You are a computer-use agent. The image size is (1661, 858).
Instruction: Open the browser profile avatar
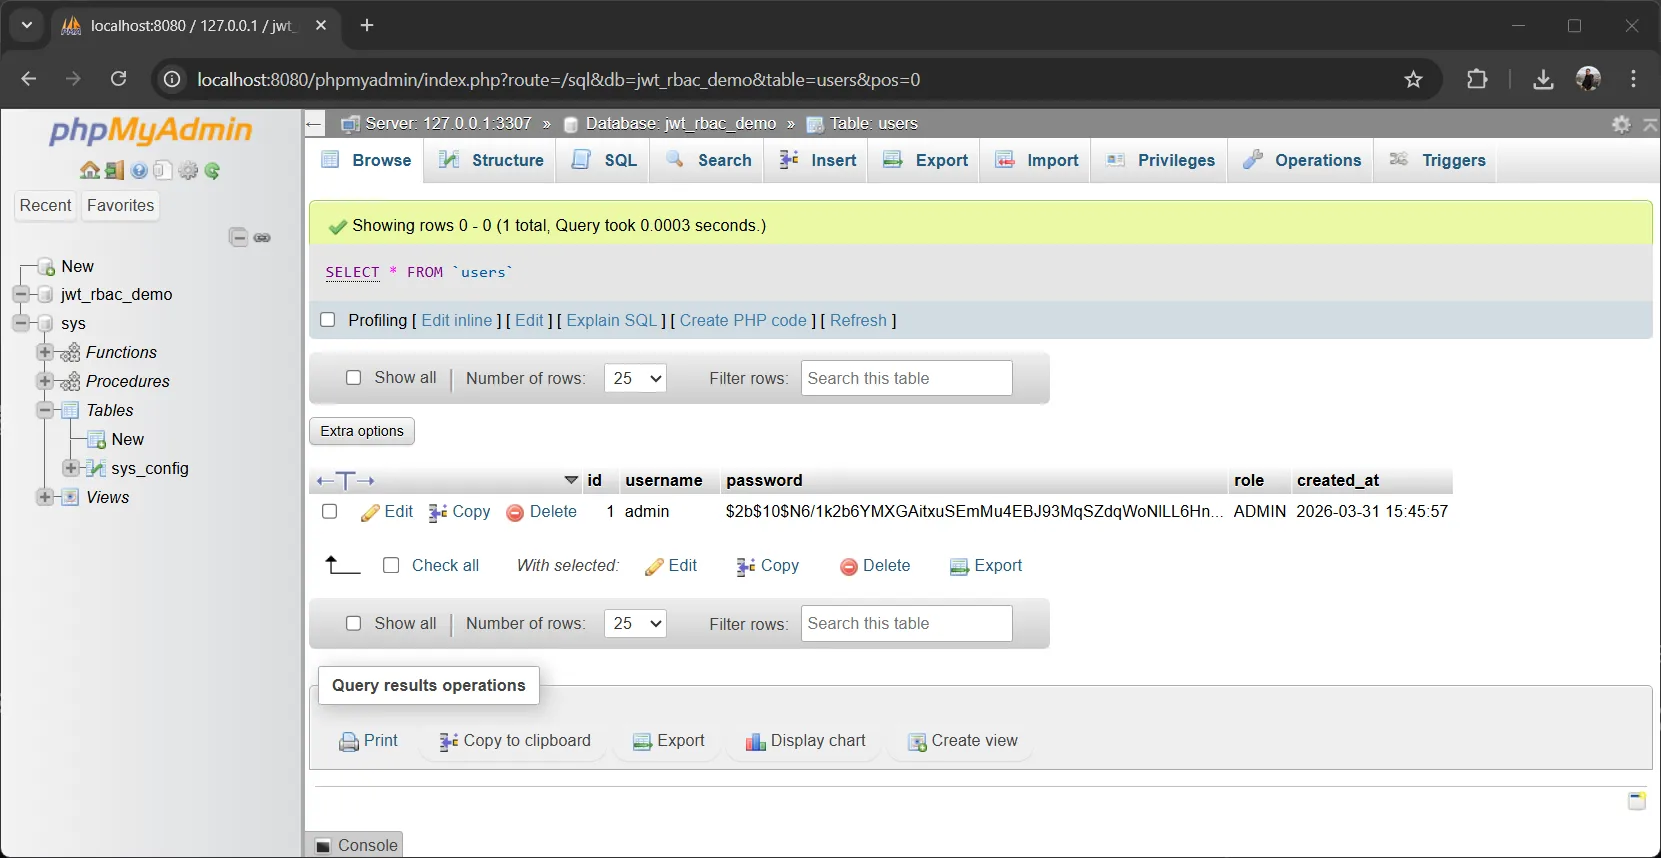[x=1588, y=79]
